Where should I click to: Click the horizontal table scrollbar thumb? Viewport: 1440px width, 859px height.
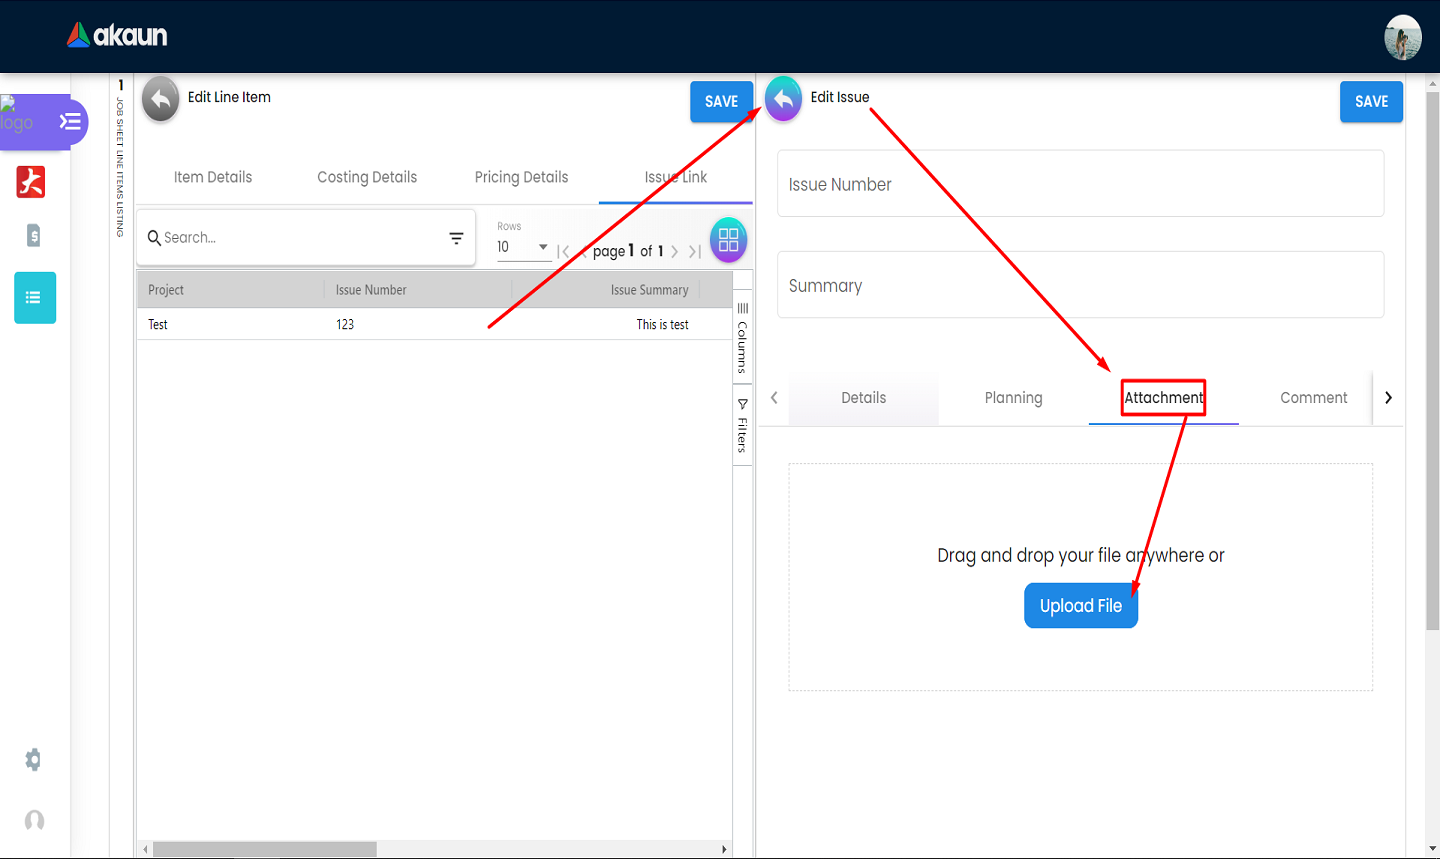click(265, 849)
